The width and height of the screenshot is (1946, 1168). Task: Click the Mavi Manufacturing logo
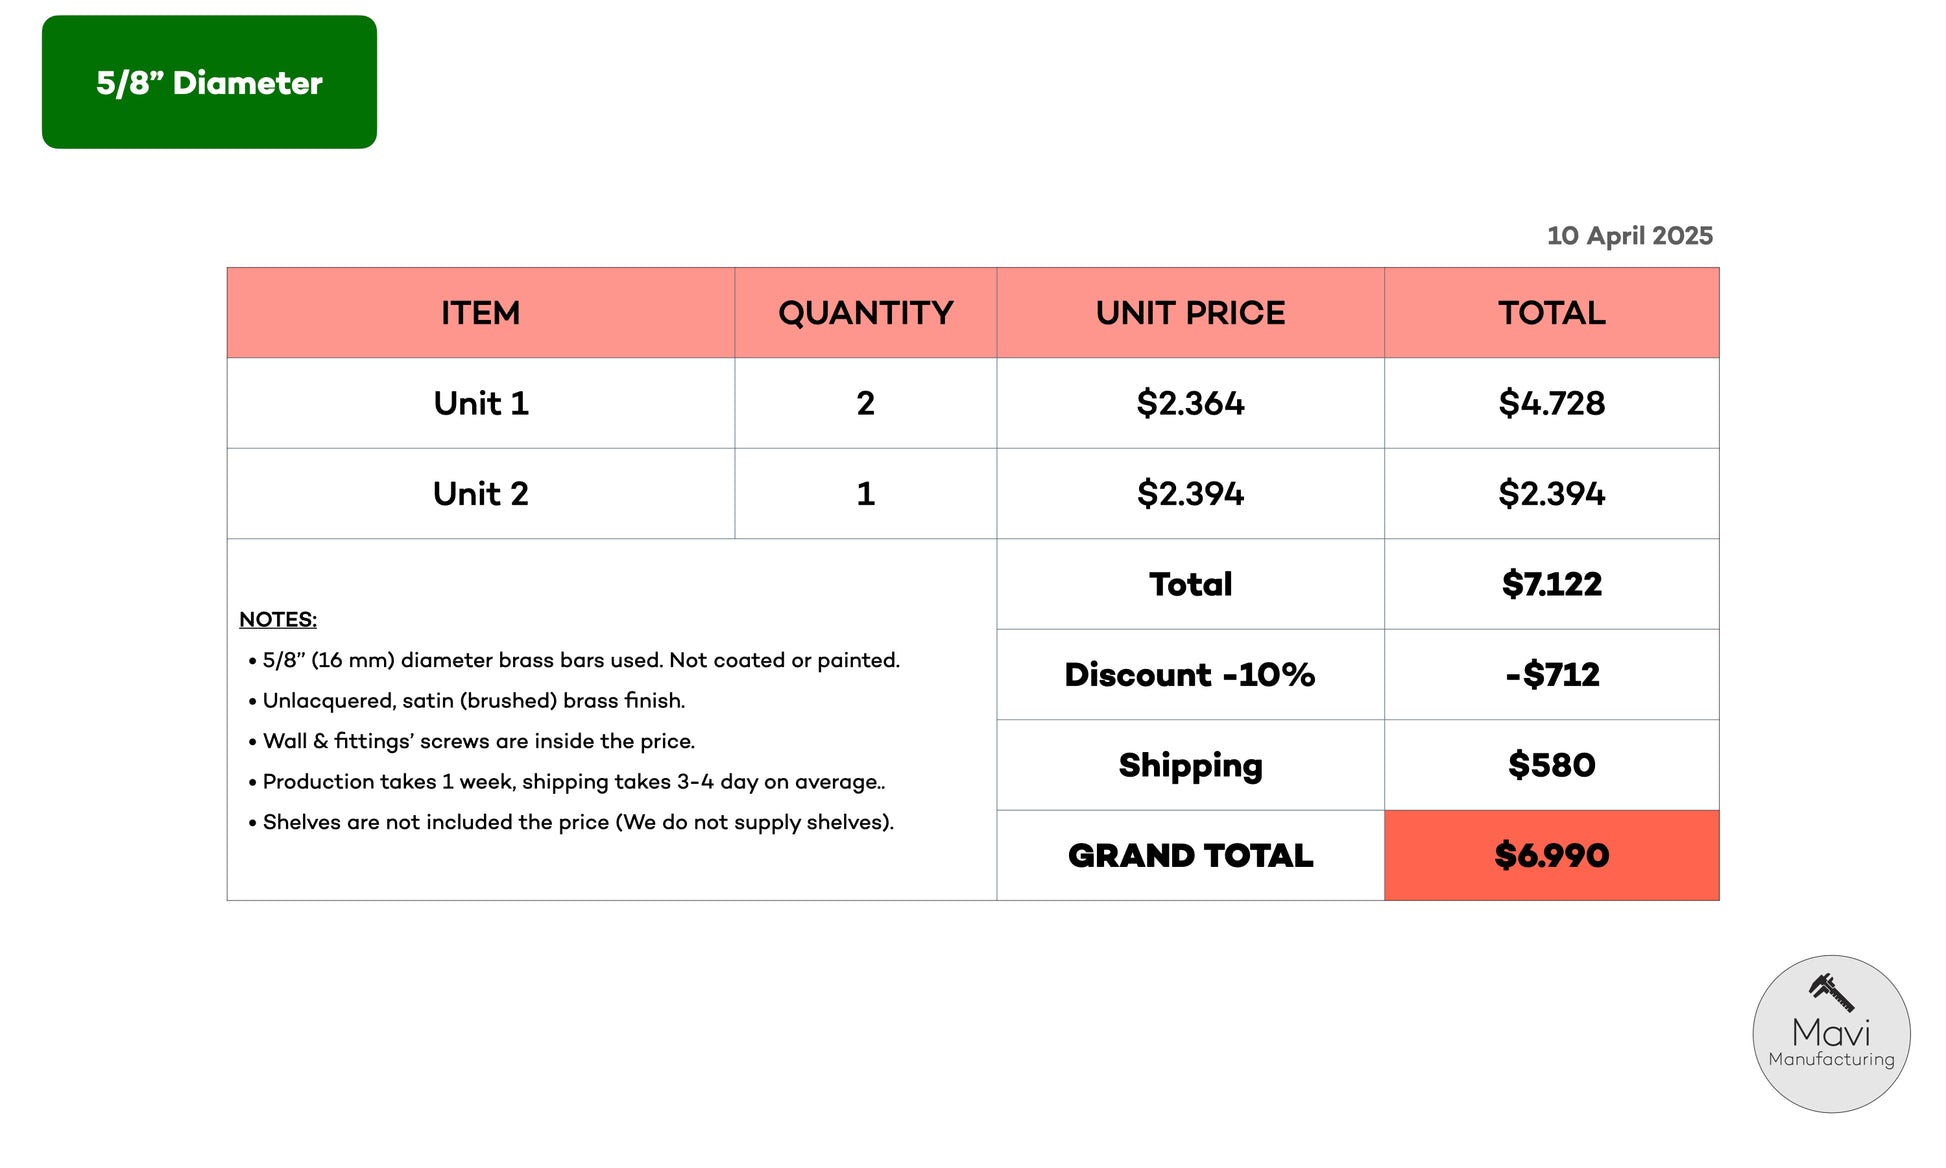coord(1831,1033)
